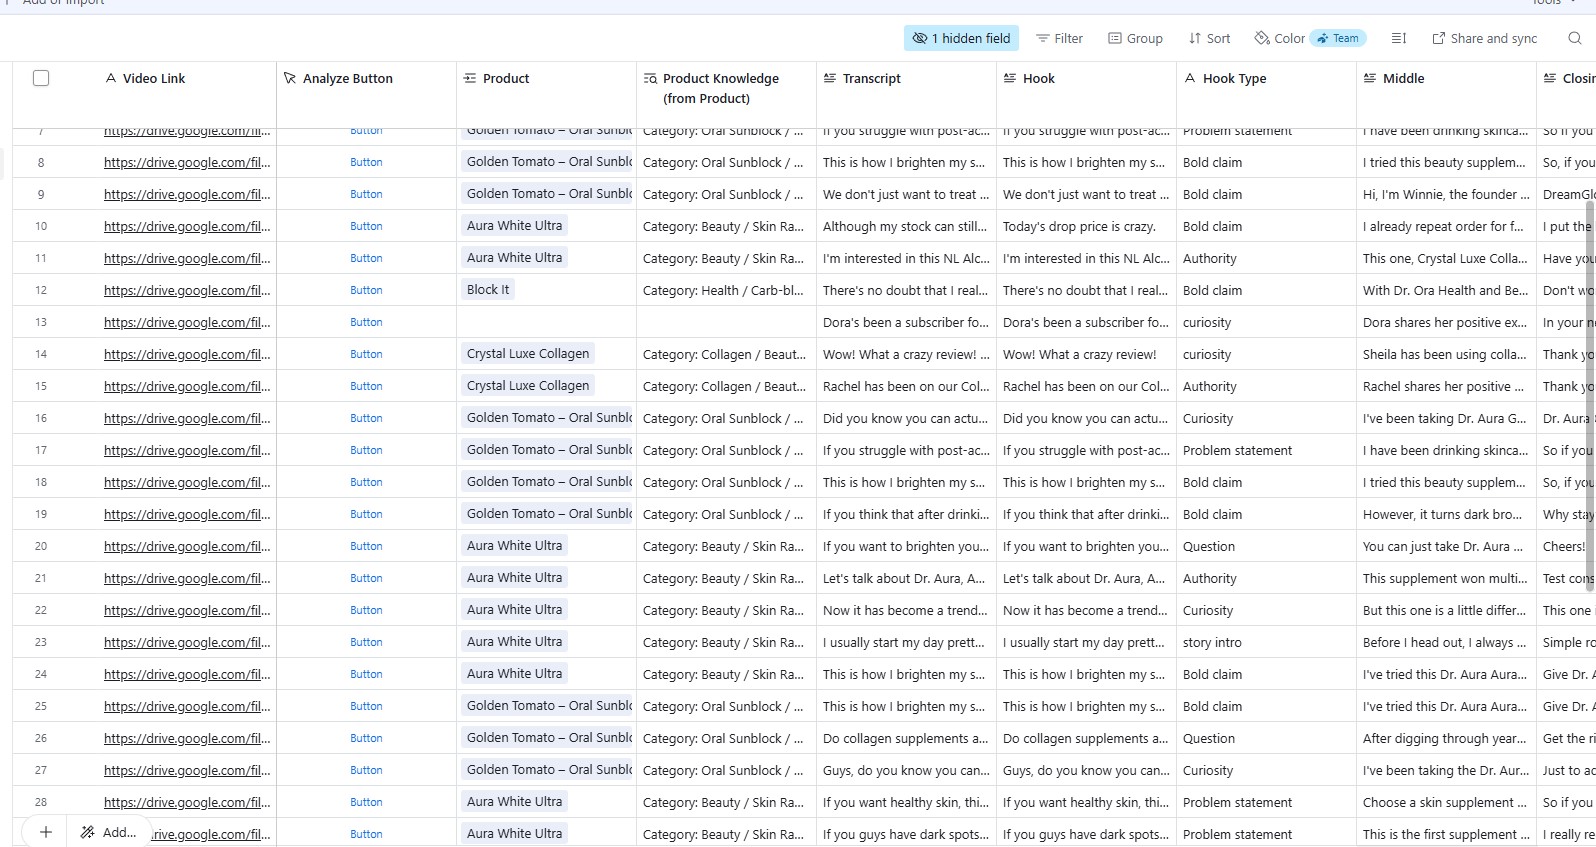The height and width of the screenshot is (847, 1596).
Task: Select 'Before I head out, I always ...' cell
Action: pos(1446,642)
